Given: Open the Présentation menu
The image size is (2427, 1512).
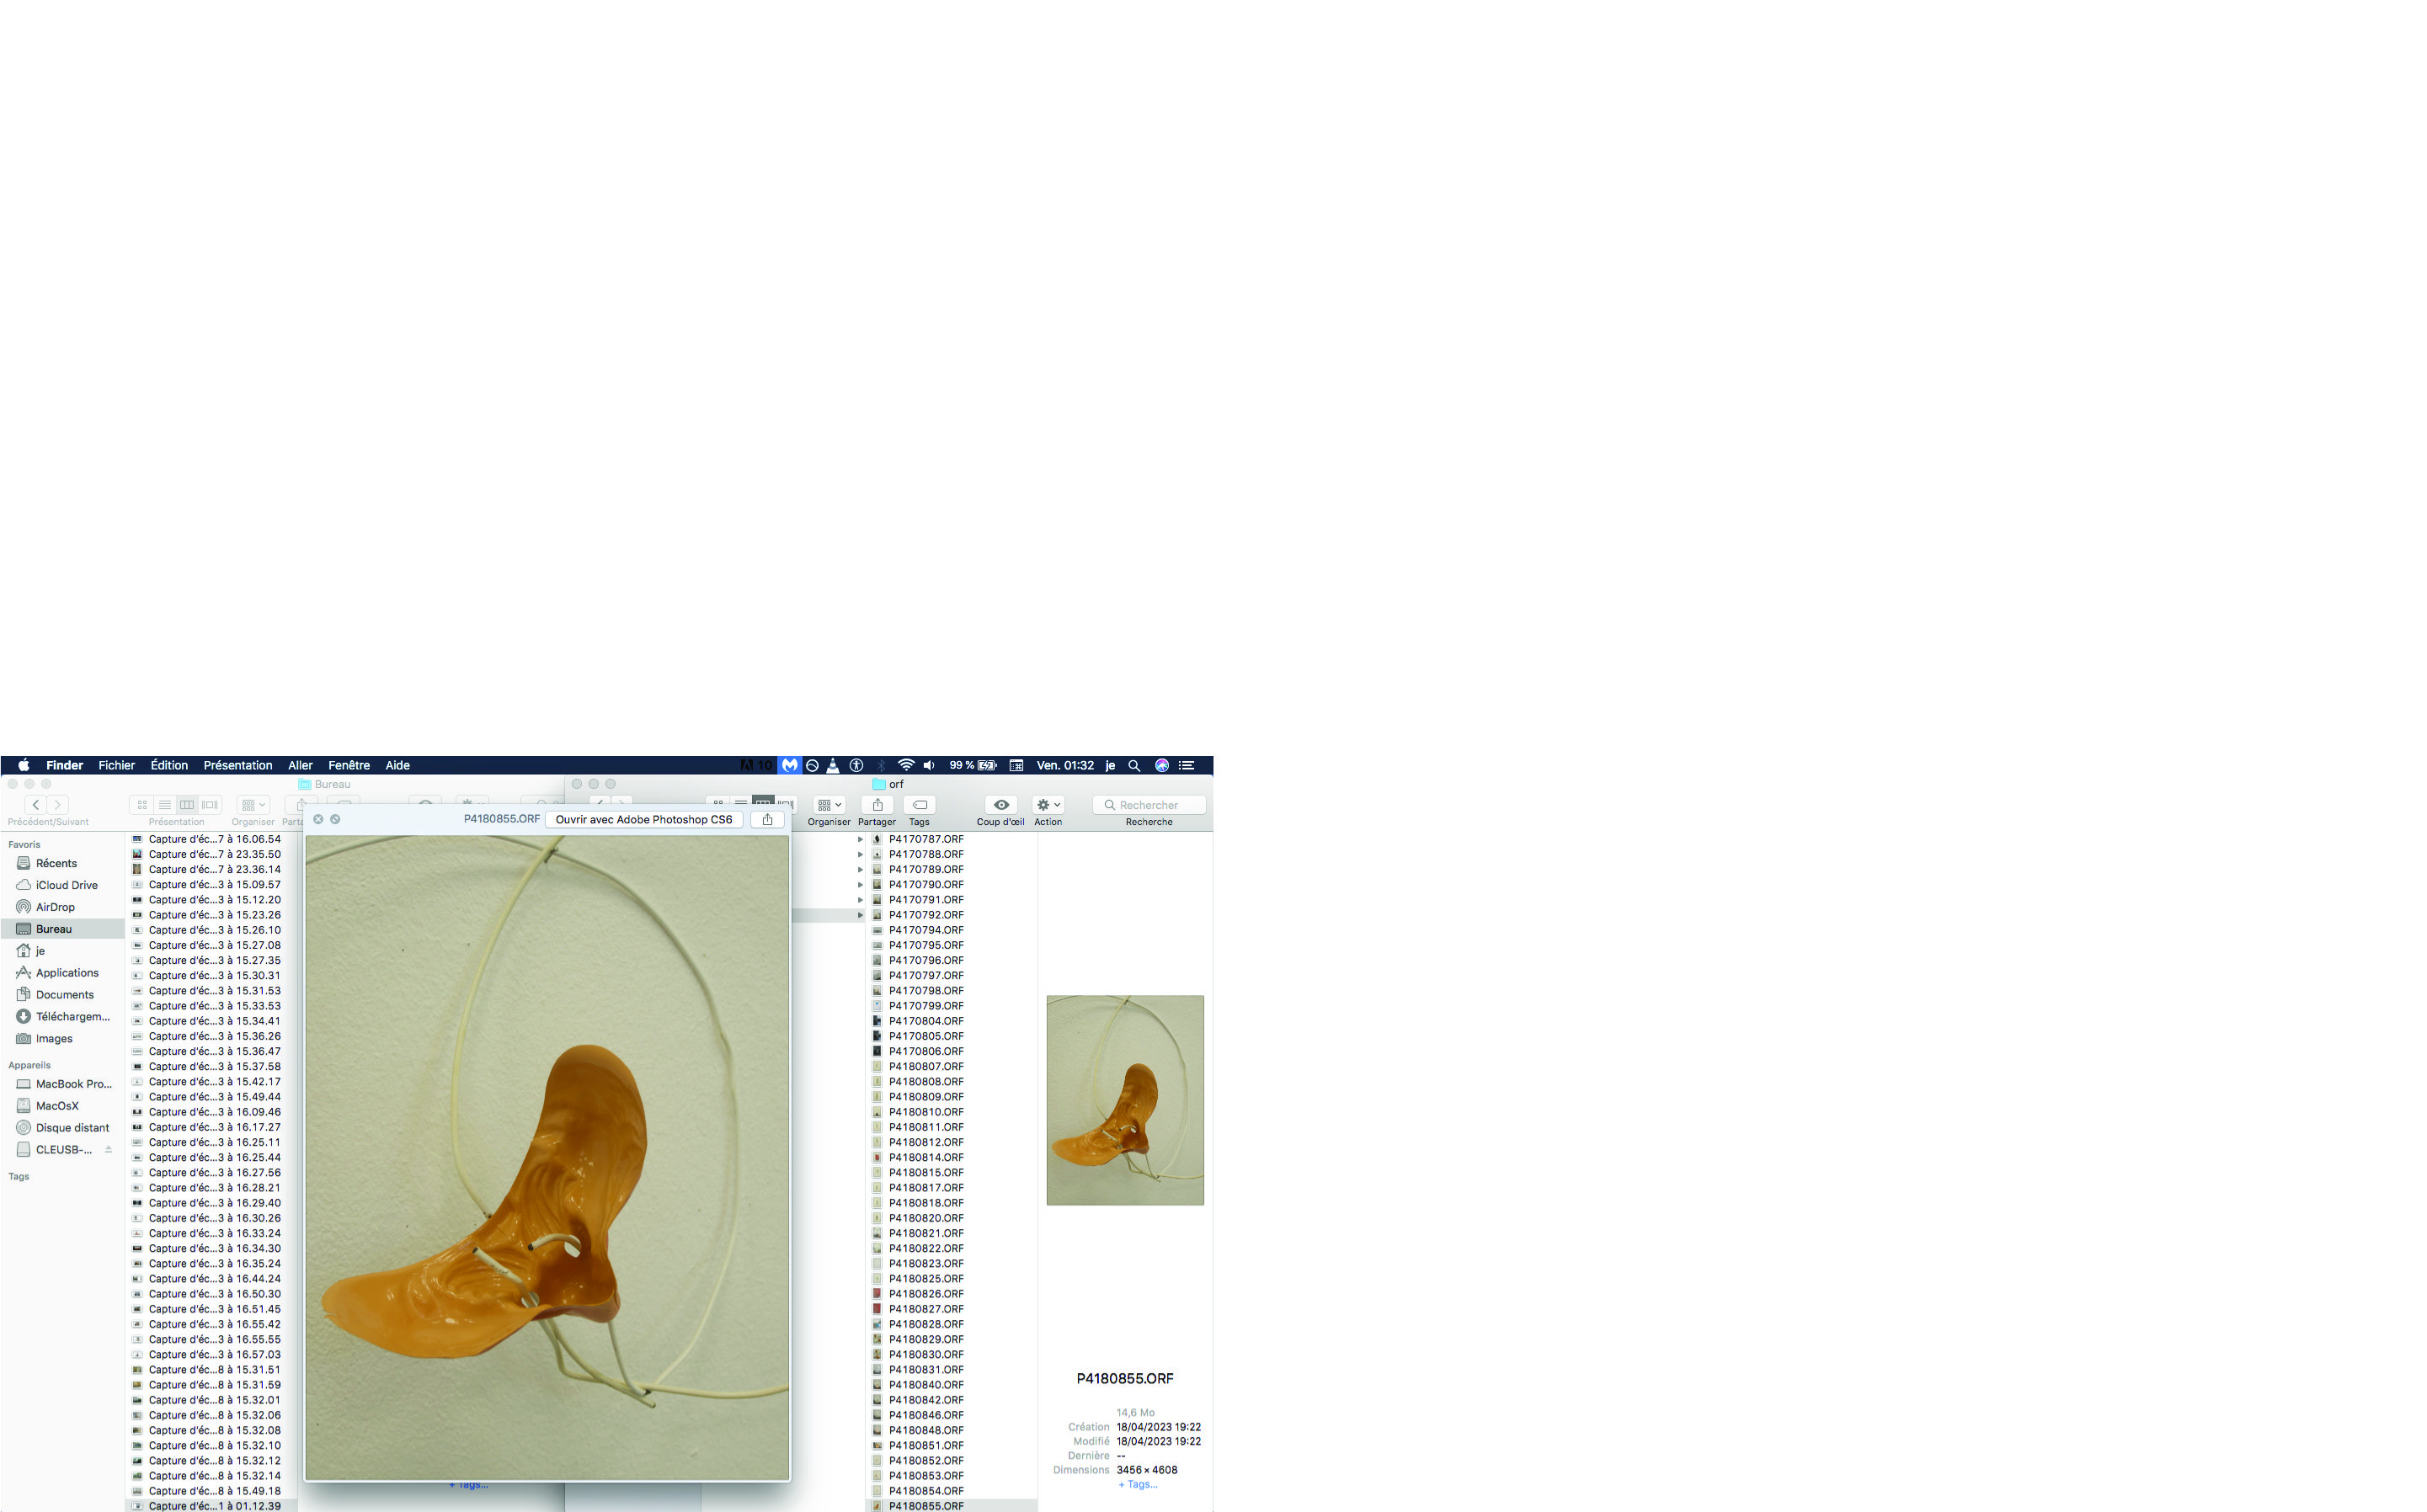Looking at the screenshot, I should click(237, 765).
